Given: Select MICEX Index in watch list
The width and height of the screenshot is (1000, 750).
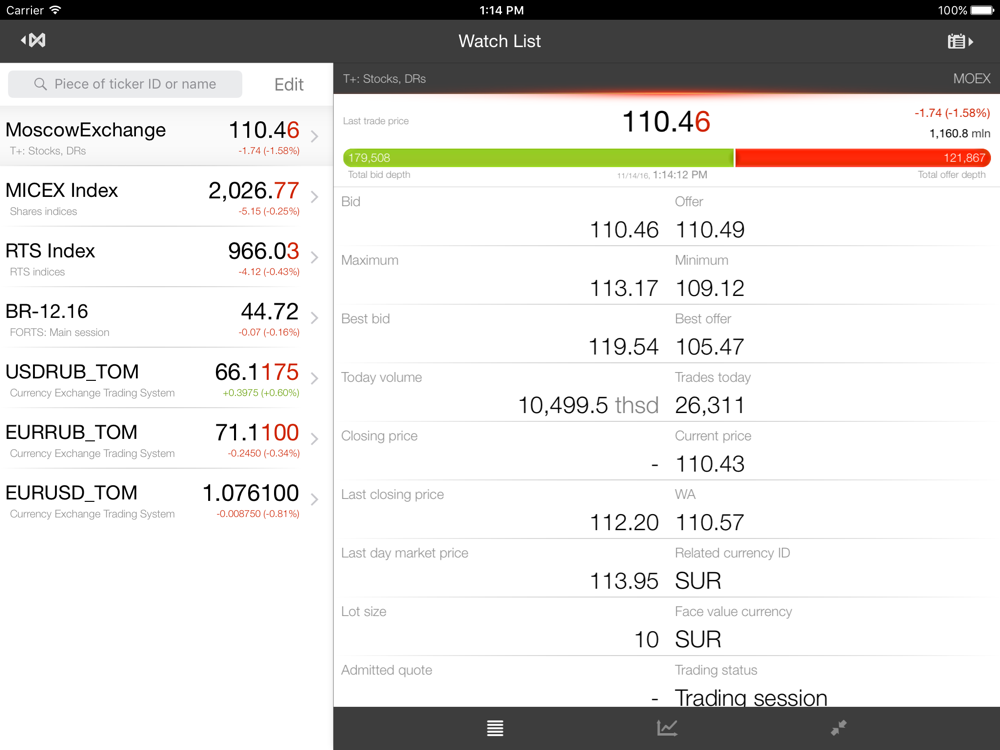Looking at the screenshot, I should click(x=166, y=196).
